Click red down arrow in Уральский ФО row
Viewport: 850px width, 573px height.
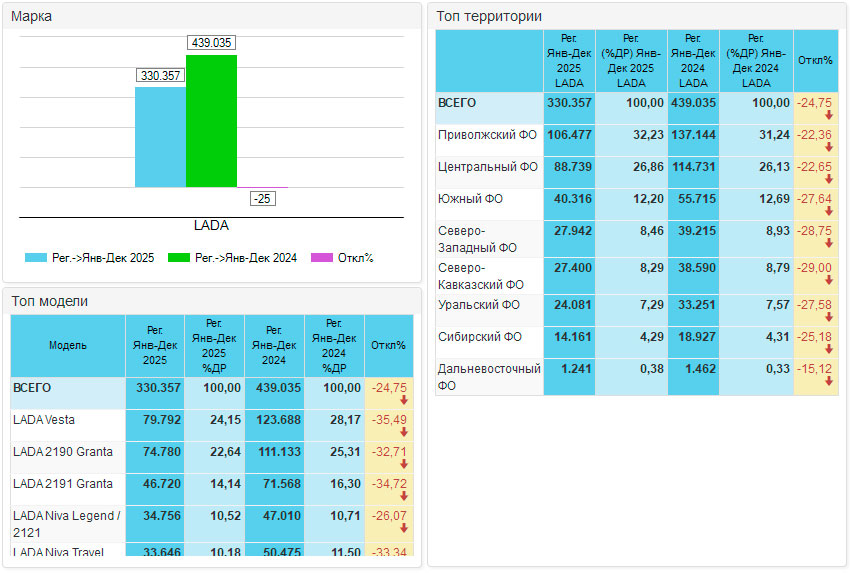pyautogui.click(x=828, y=318)
